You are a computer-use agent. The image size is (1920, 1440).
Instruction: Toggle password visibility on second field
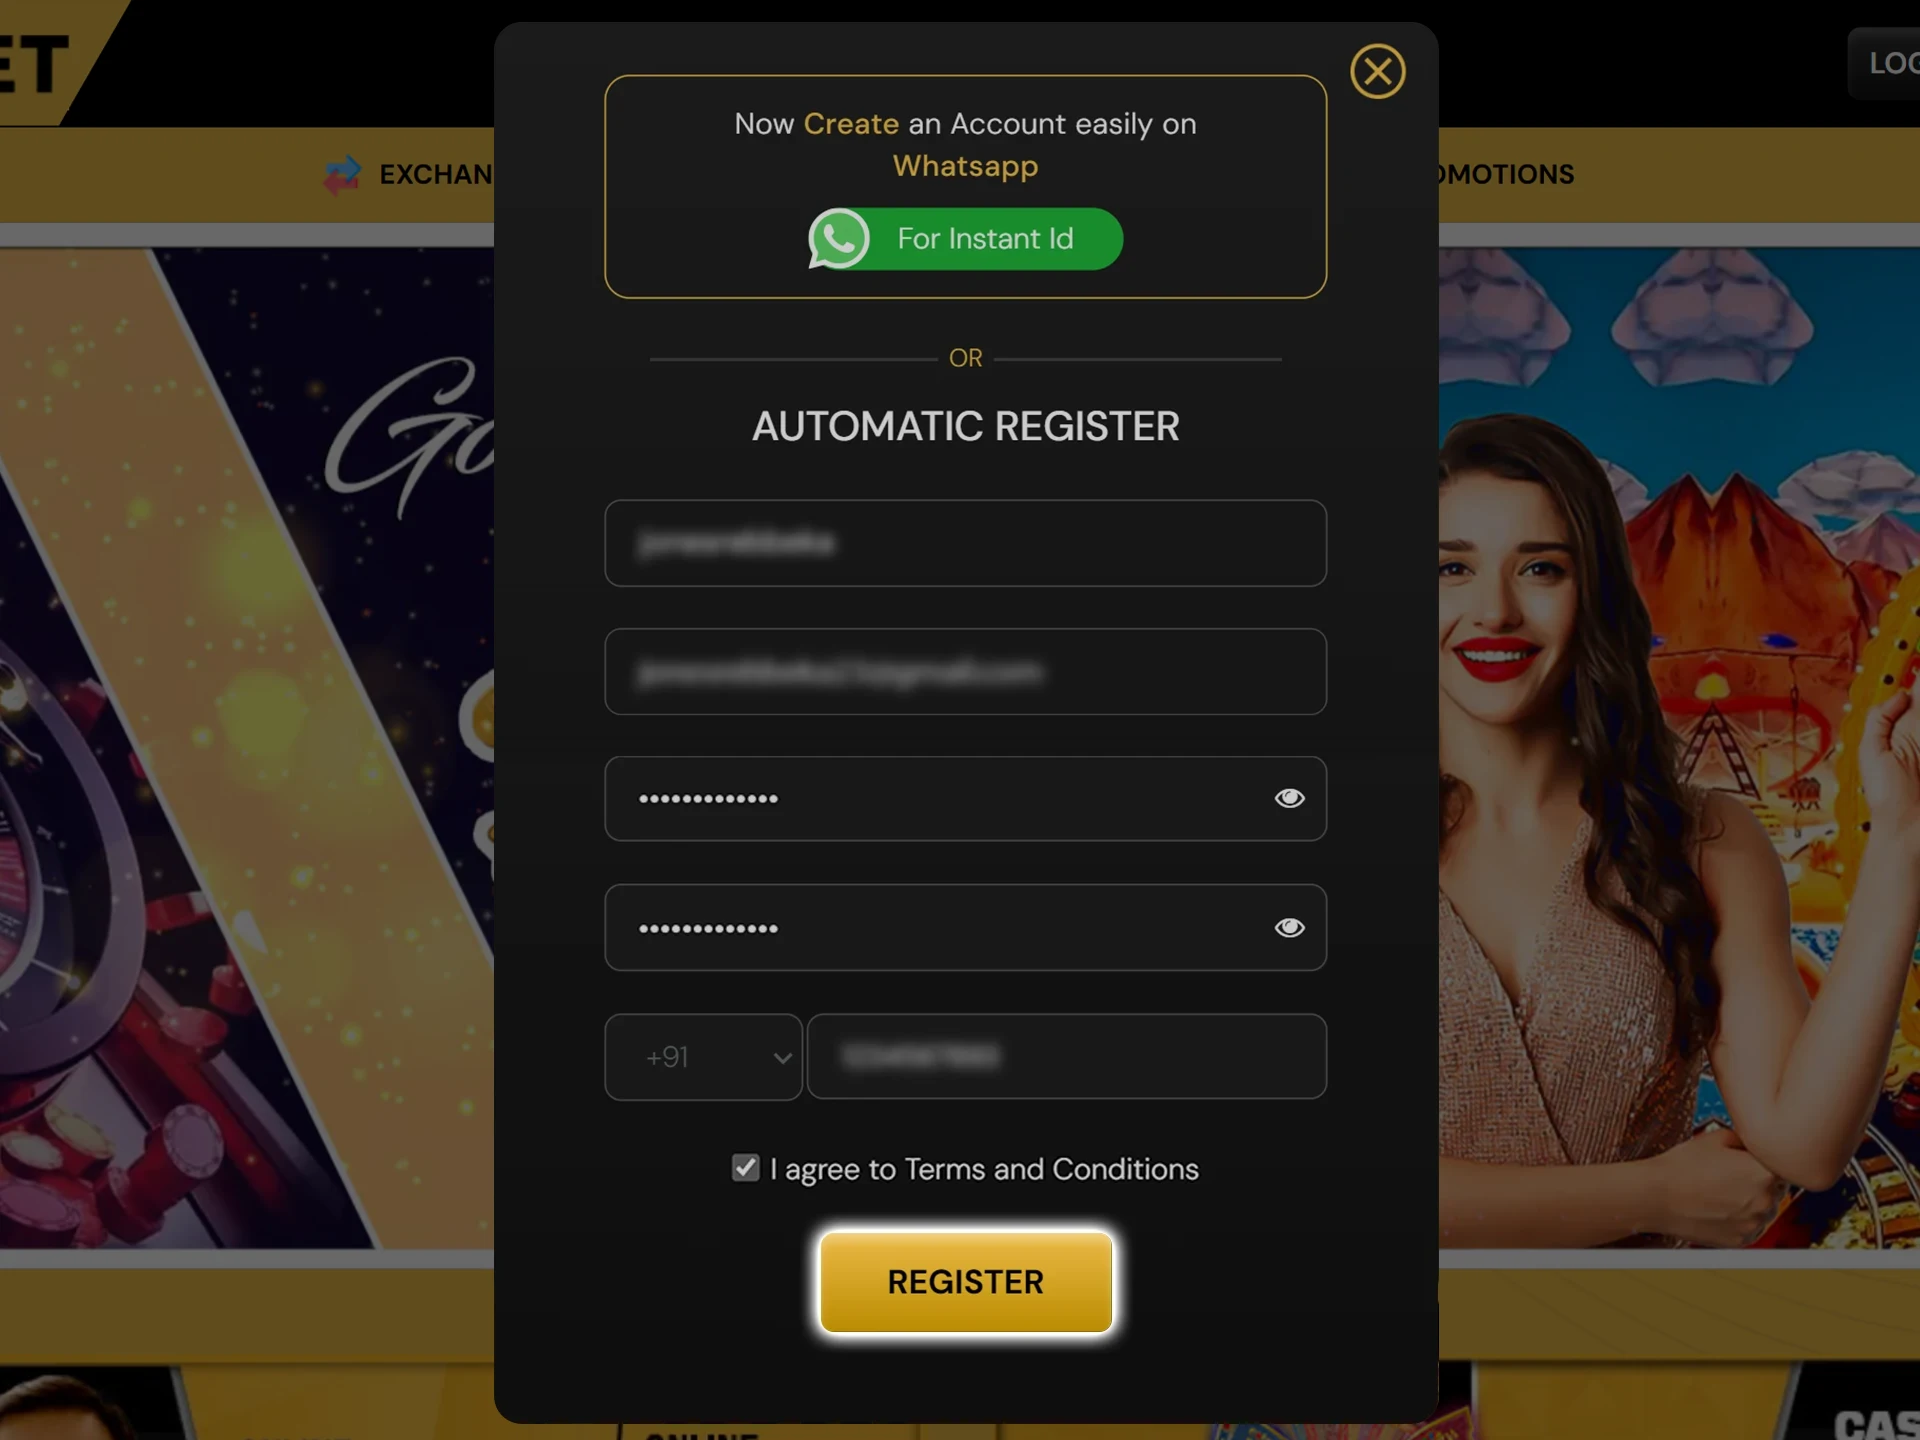1288,926
